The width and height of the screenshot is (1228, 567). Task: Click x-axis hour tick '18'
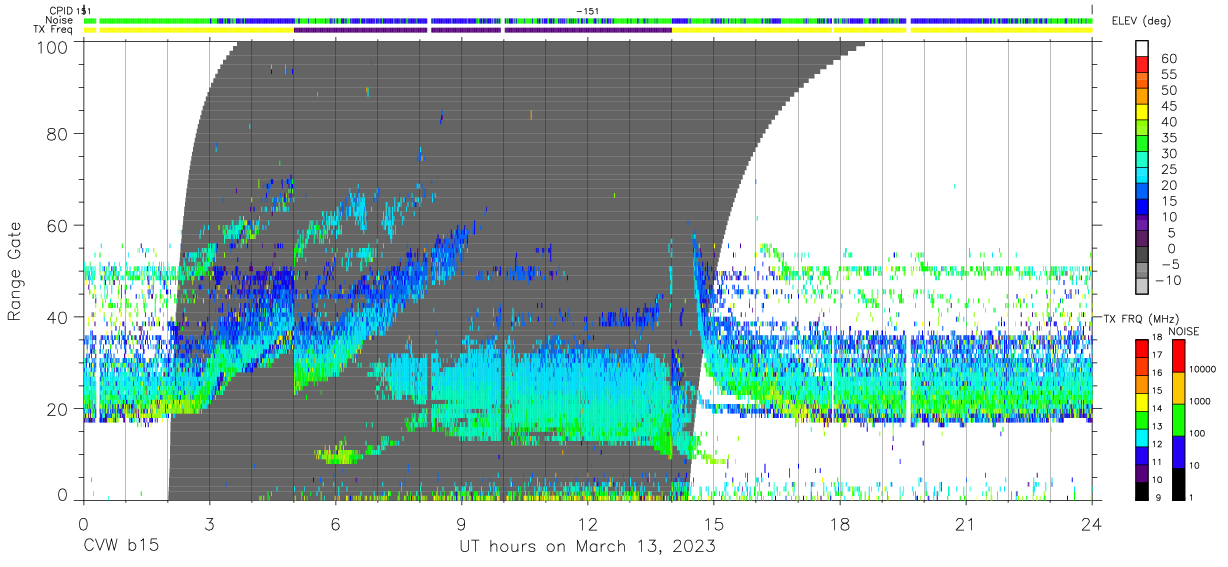point(839,524)
